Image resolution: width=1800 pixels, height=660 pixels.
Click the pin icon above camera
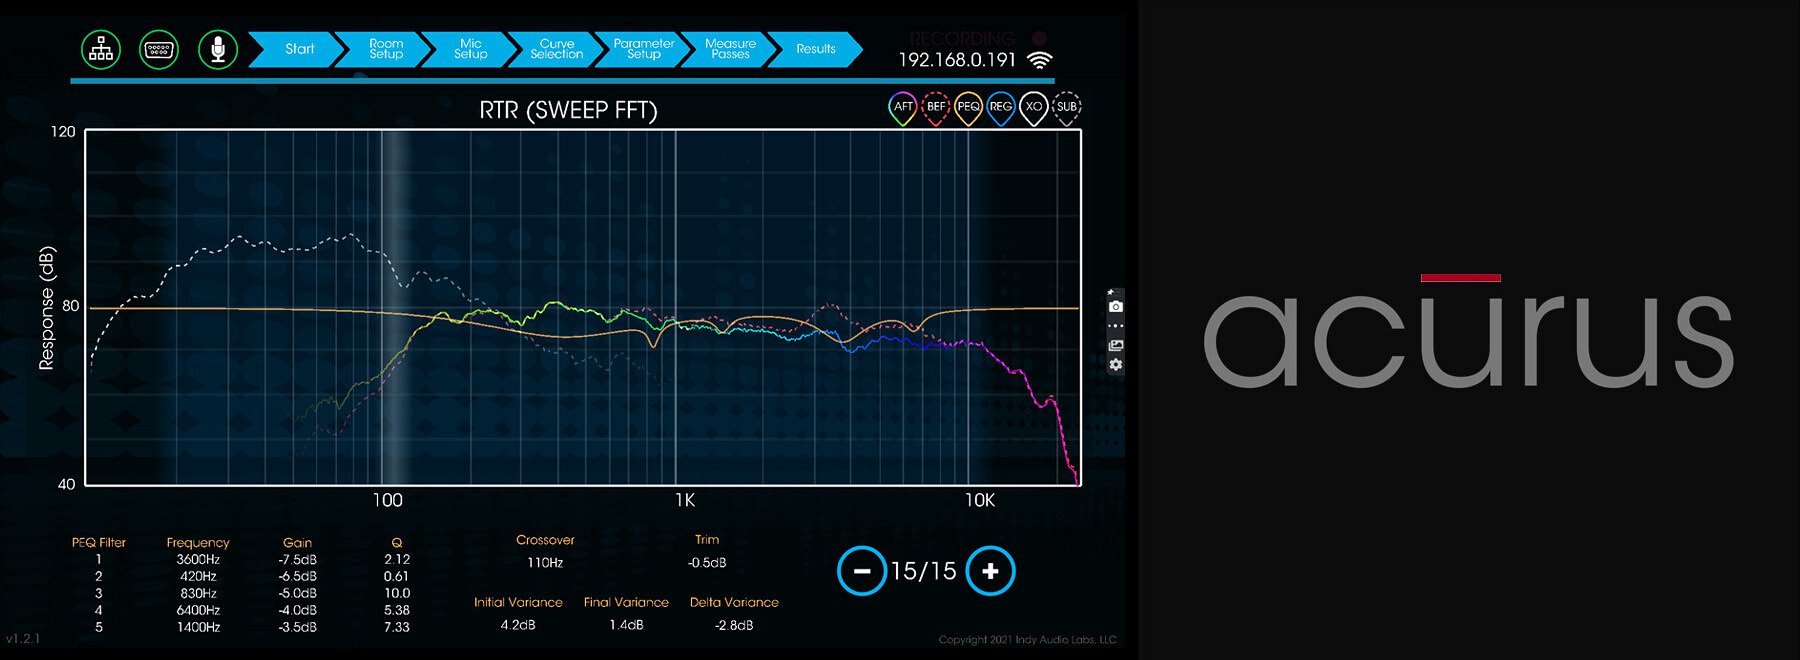(1111, 292)
